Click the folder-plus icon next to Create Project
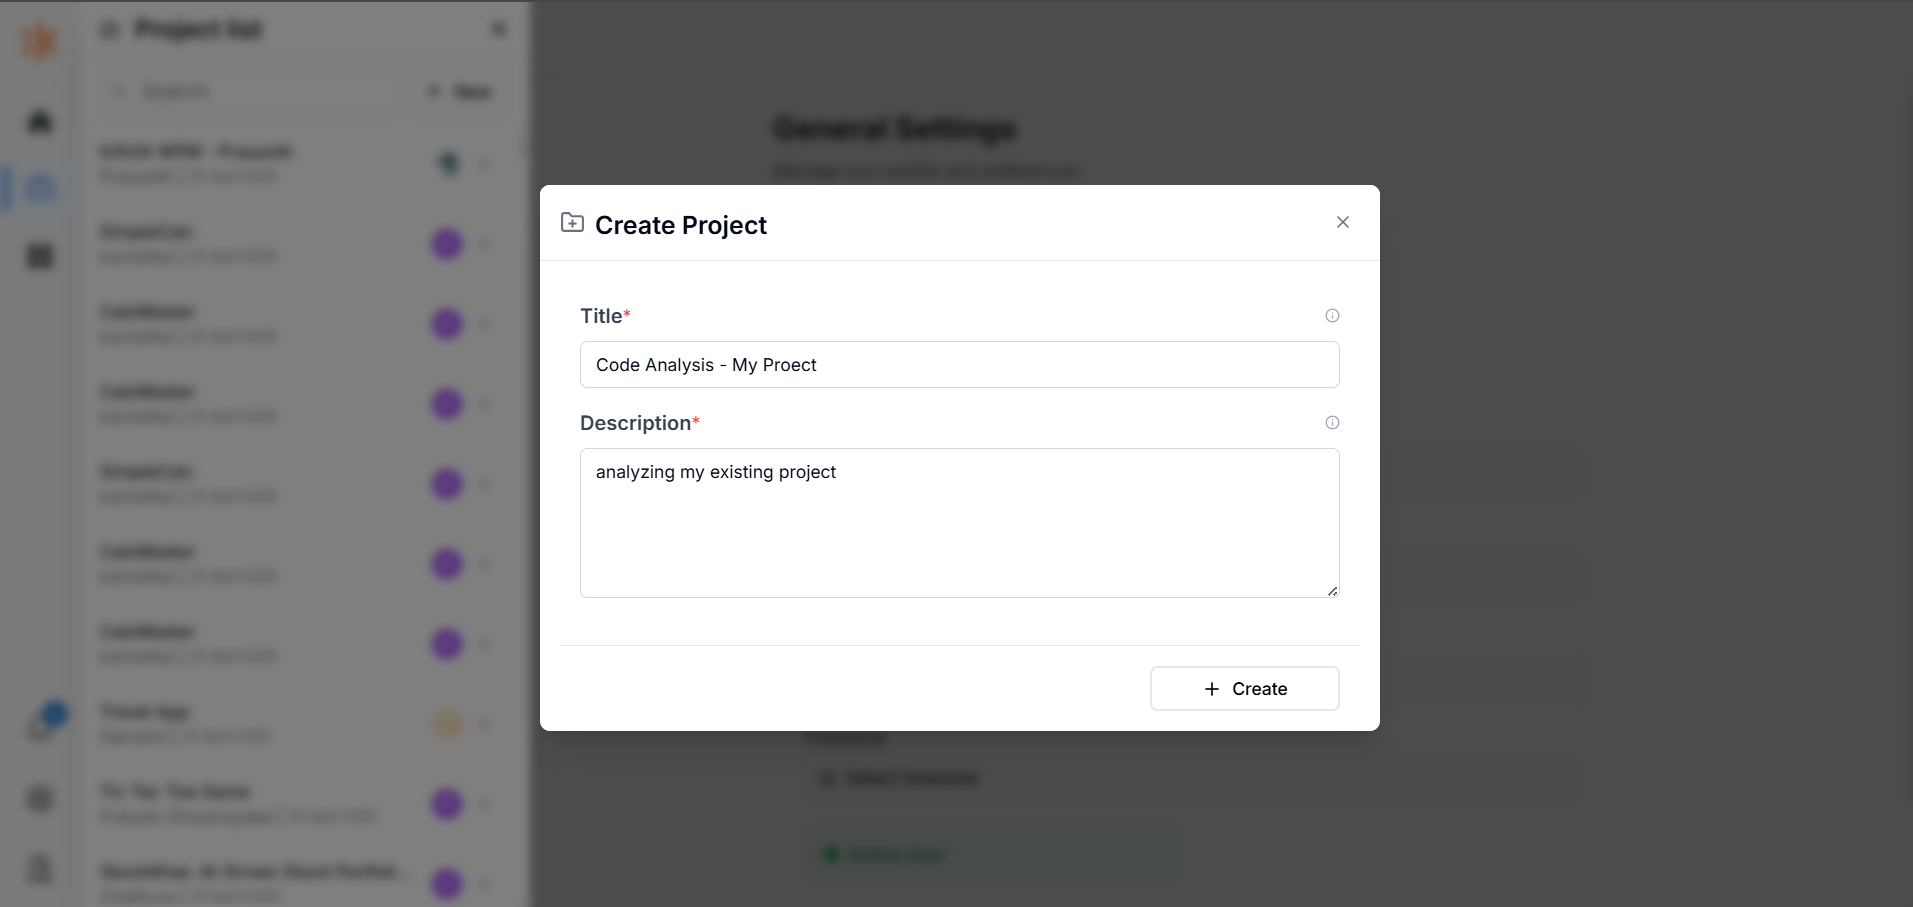1913x907 pixels. pyautogui.click(x=572, y=223)
